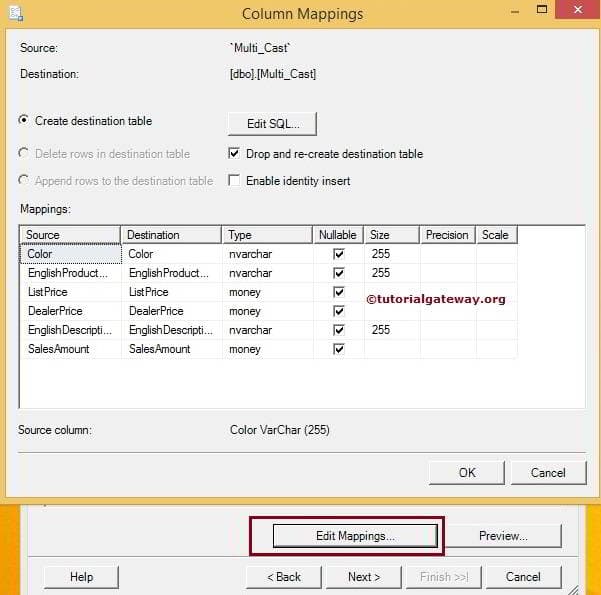The image size is (601, 595).
Task: Click size 255 cell in Color row
Action: point(392,254)
